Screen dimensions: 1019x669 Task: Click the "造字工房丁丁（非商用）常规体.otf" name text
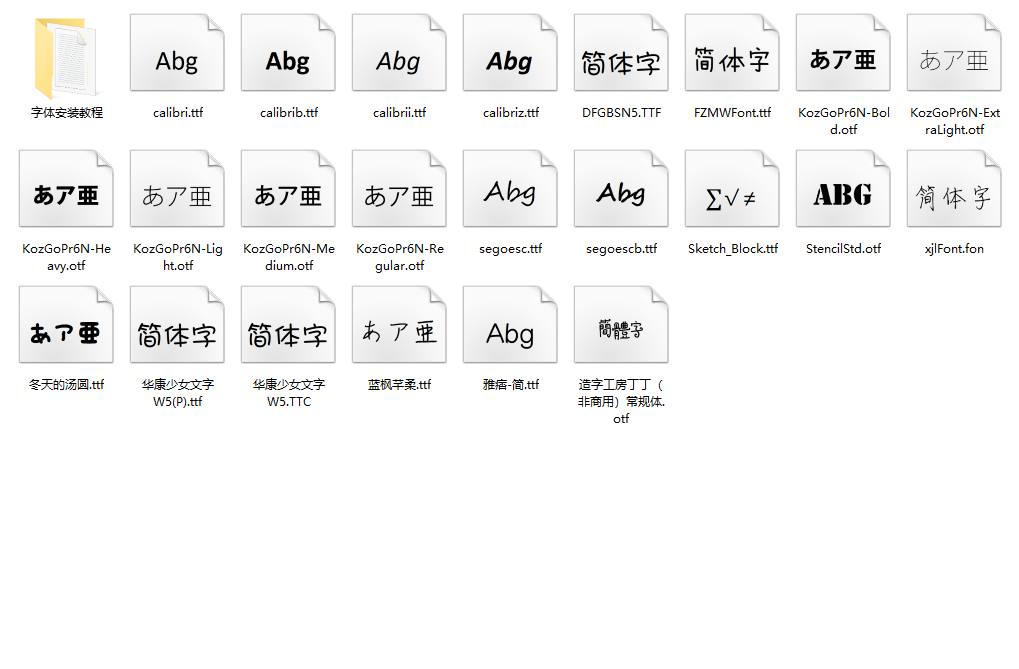[x=621, y=401]
